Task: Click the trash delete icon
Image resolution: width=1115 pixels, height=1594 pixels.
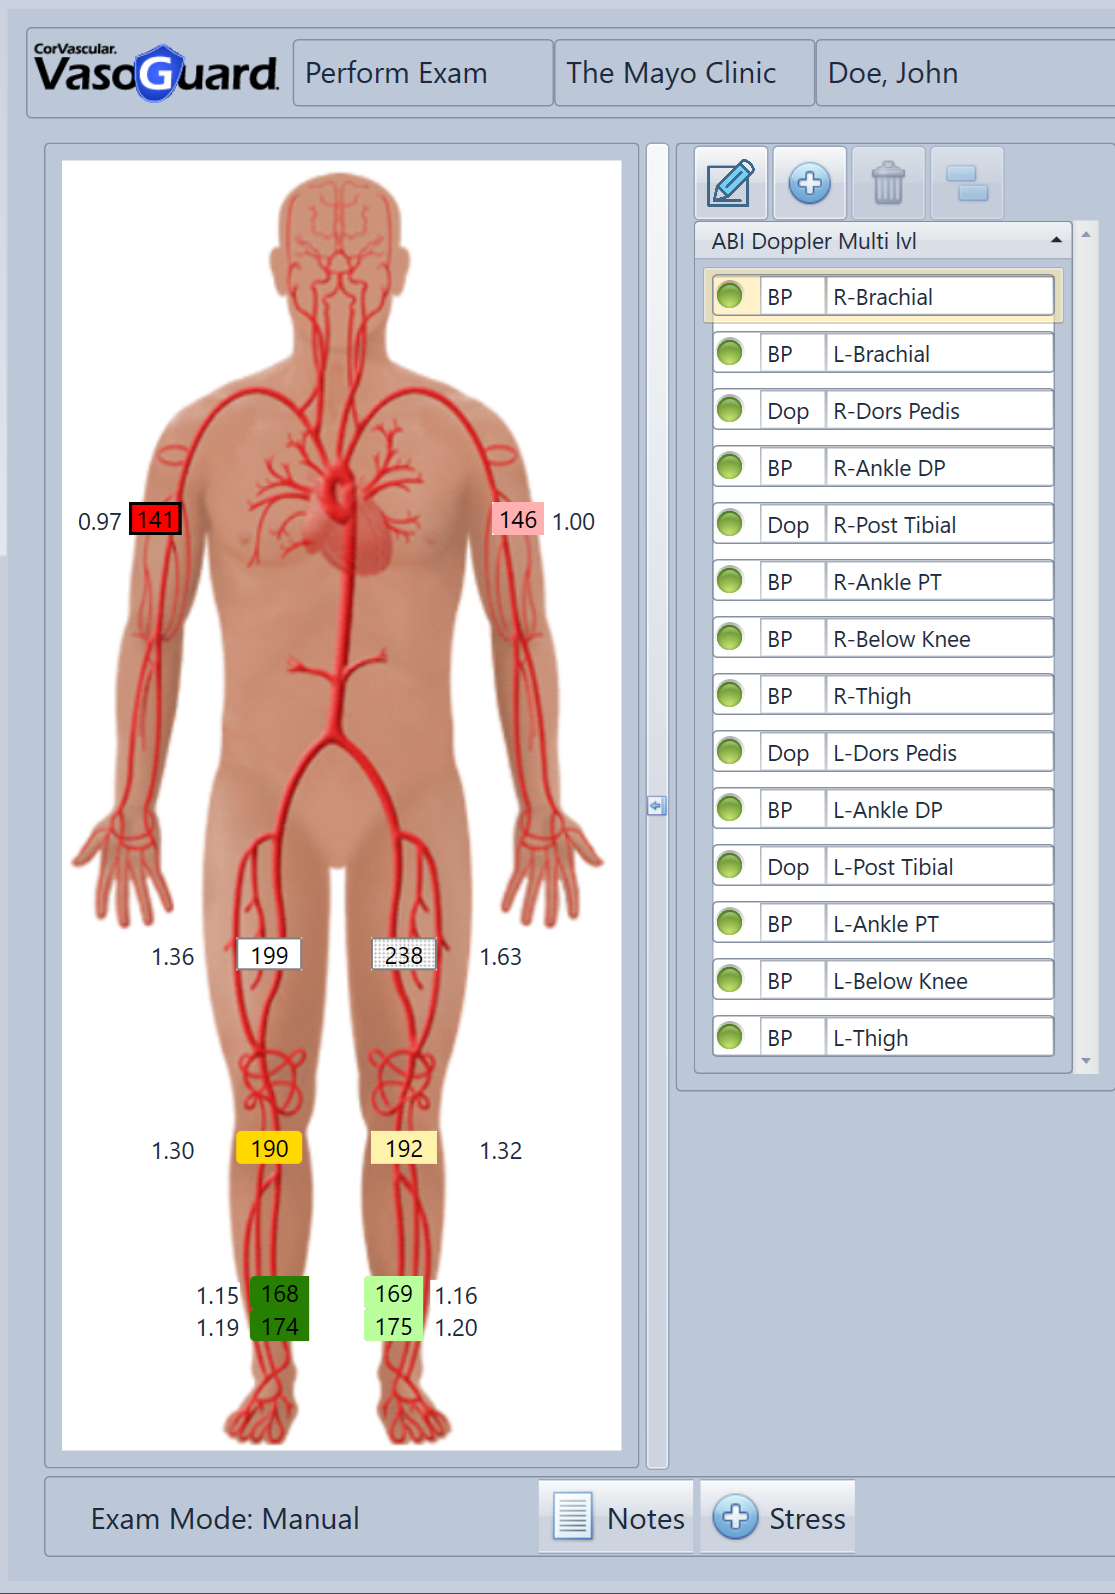Action: click(x=888, y=183)
